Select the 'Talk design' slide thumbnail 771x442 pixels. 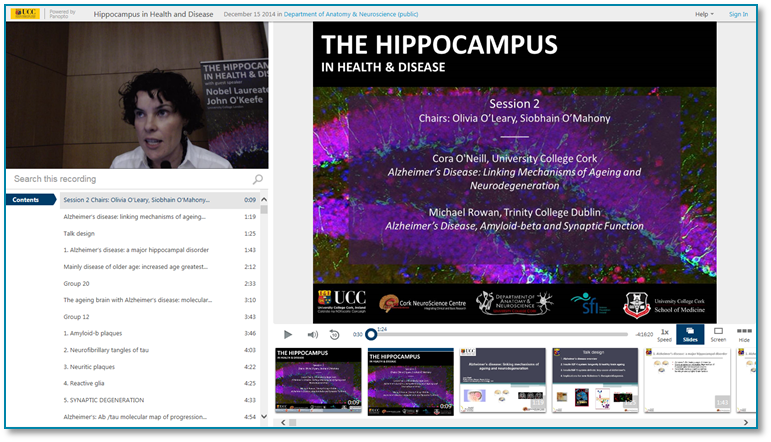pyautogui.click(x=595, y=380)
